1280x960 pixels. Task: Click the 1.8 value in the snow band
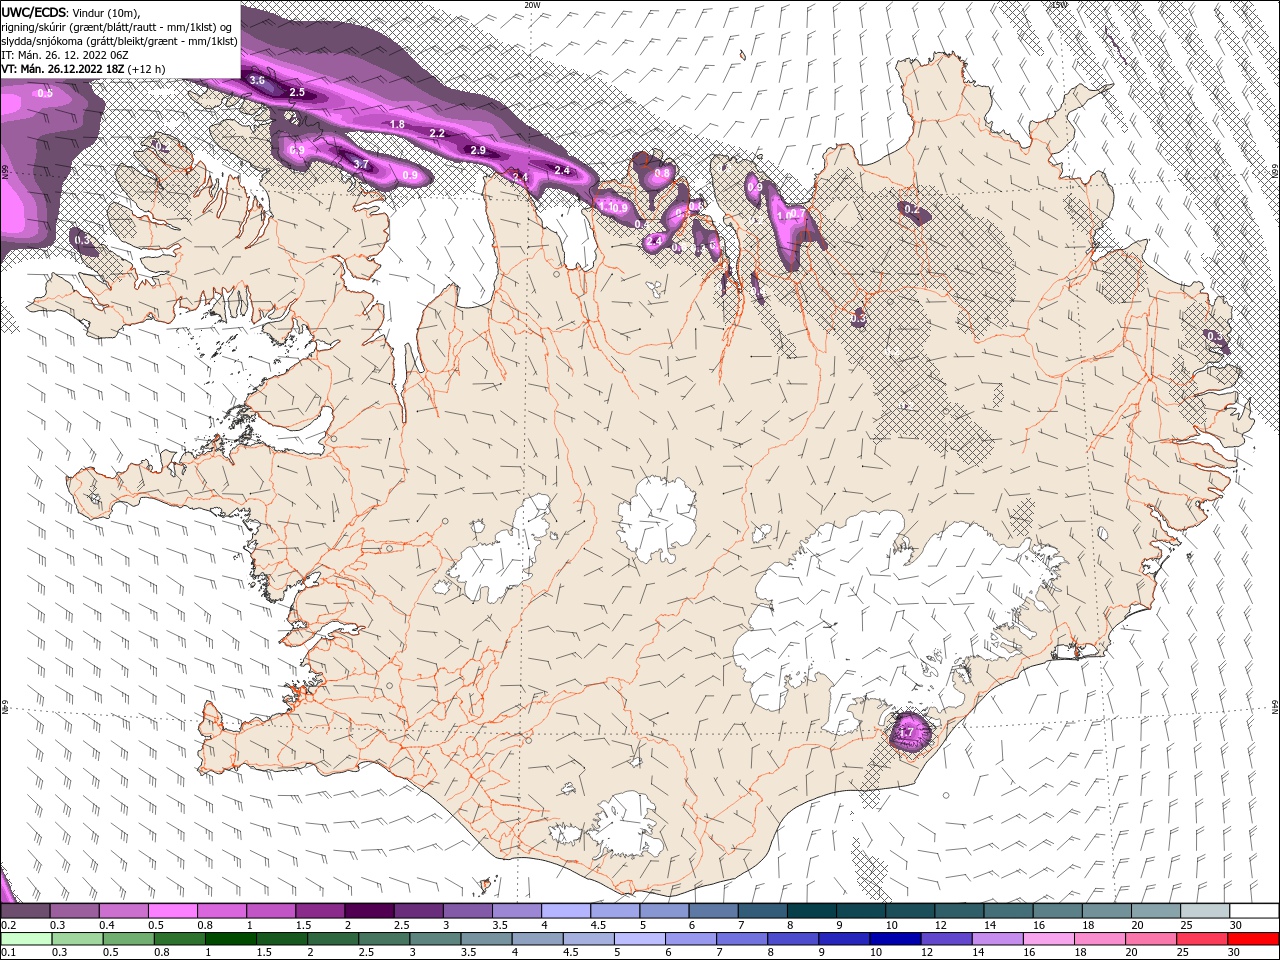(x=397, y=124)
